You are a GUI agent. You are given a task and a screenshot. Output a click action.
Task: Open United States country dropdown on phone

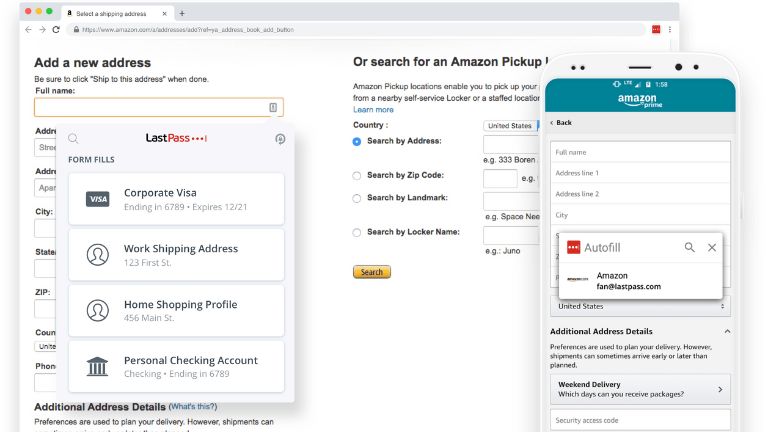tap(640, 306)
